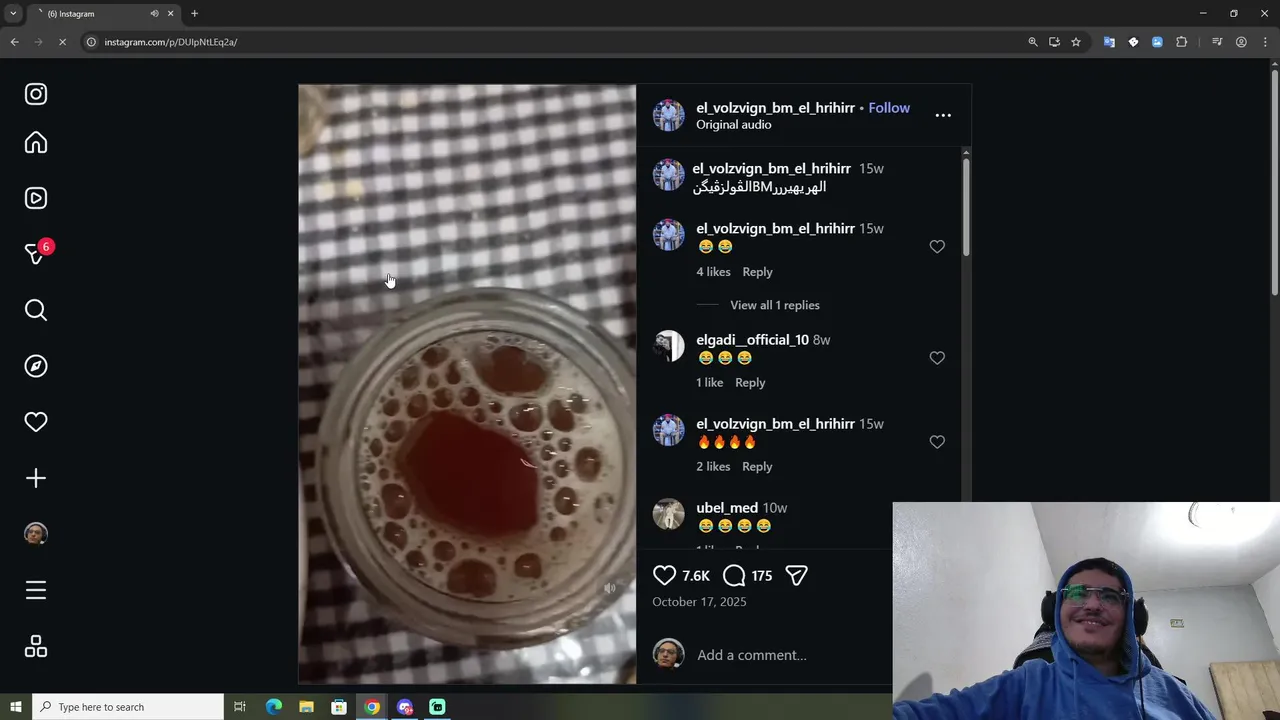
Task: Open Instagram Home from the sidebar
Action: click(36, 143)
